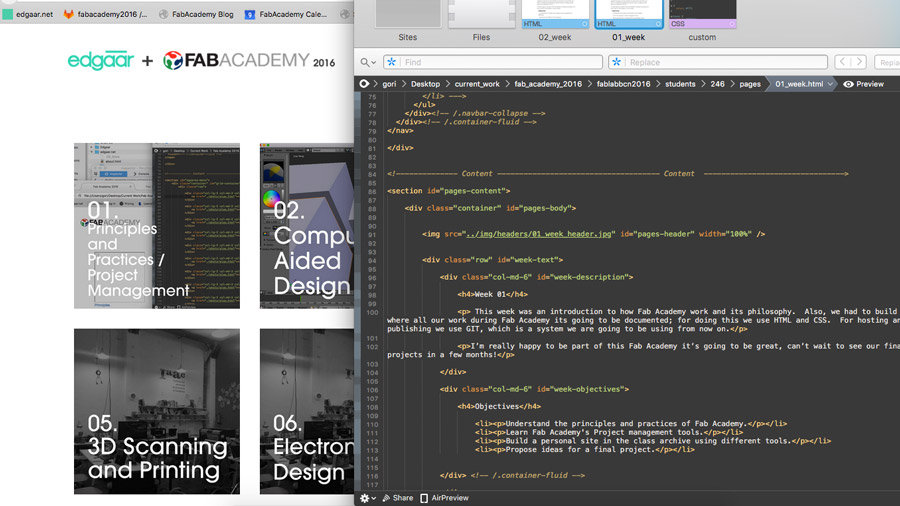Viewport: 900px width, 506px height.
Task: Switch to the 02_week HTML document tab
Action: tap(555, 22)
